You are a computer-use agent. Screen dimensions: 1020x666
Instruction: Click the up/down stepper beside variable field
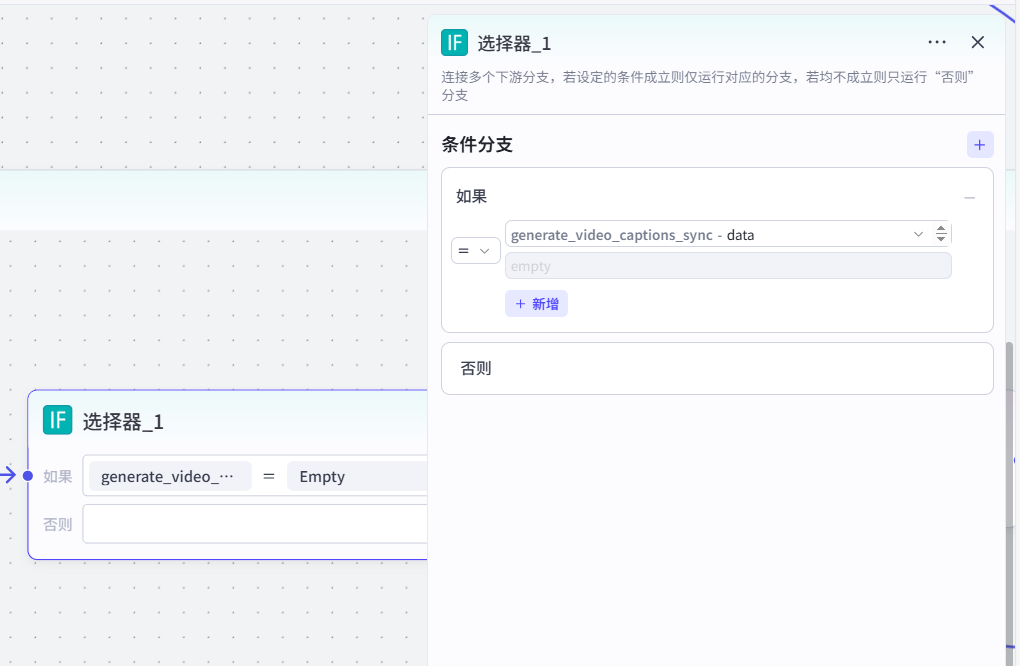(x=941, y=234)
